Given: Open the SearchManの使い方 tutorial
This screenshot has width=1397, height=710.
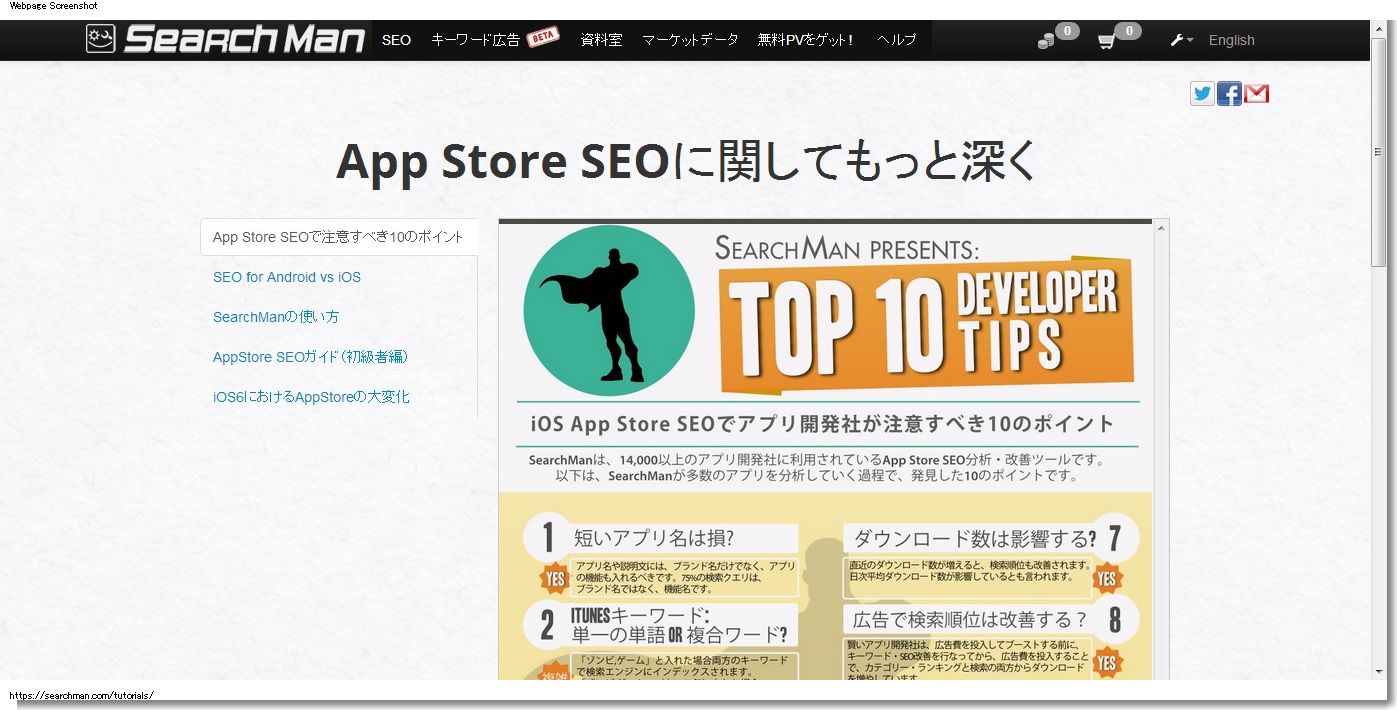Looking at the screenshot, I should 276,317.
